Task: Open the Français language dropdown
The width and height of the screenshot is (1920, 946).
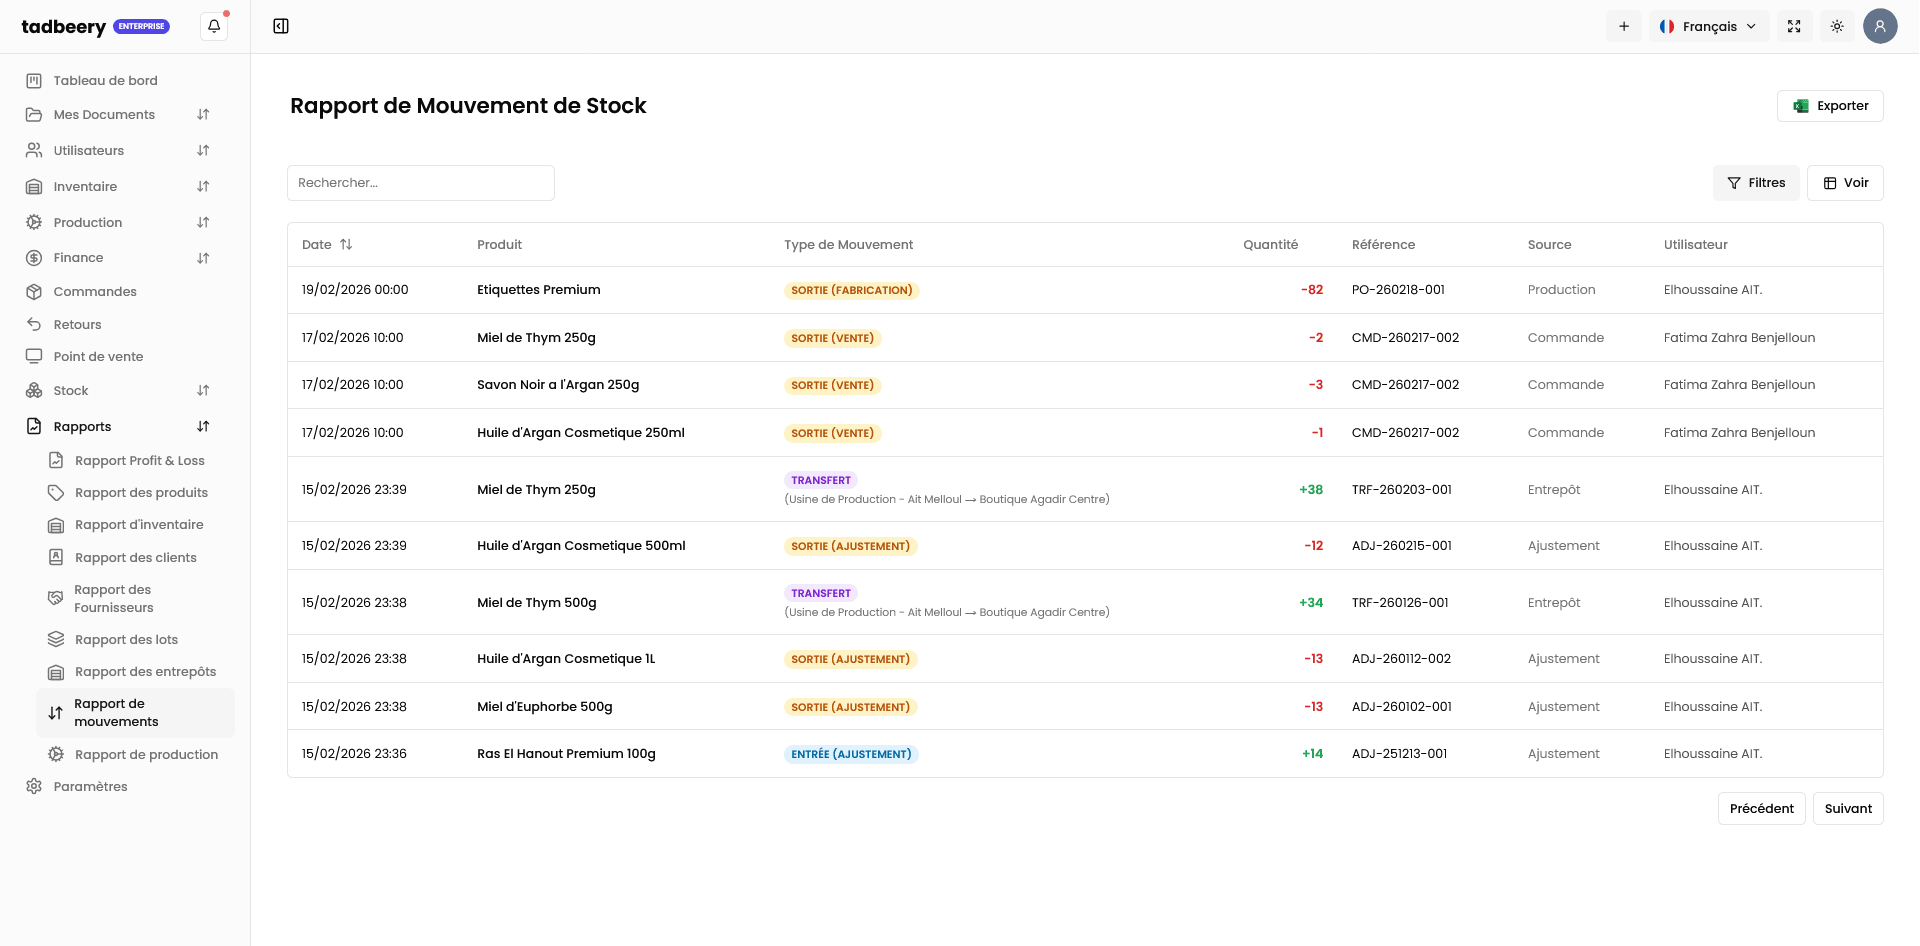Action: point(1708,26)
